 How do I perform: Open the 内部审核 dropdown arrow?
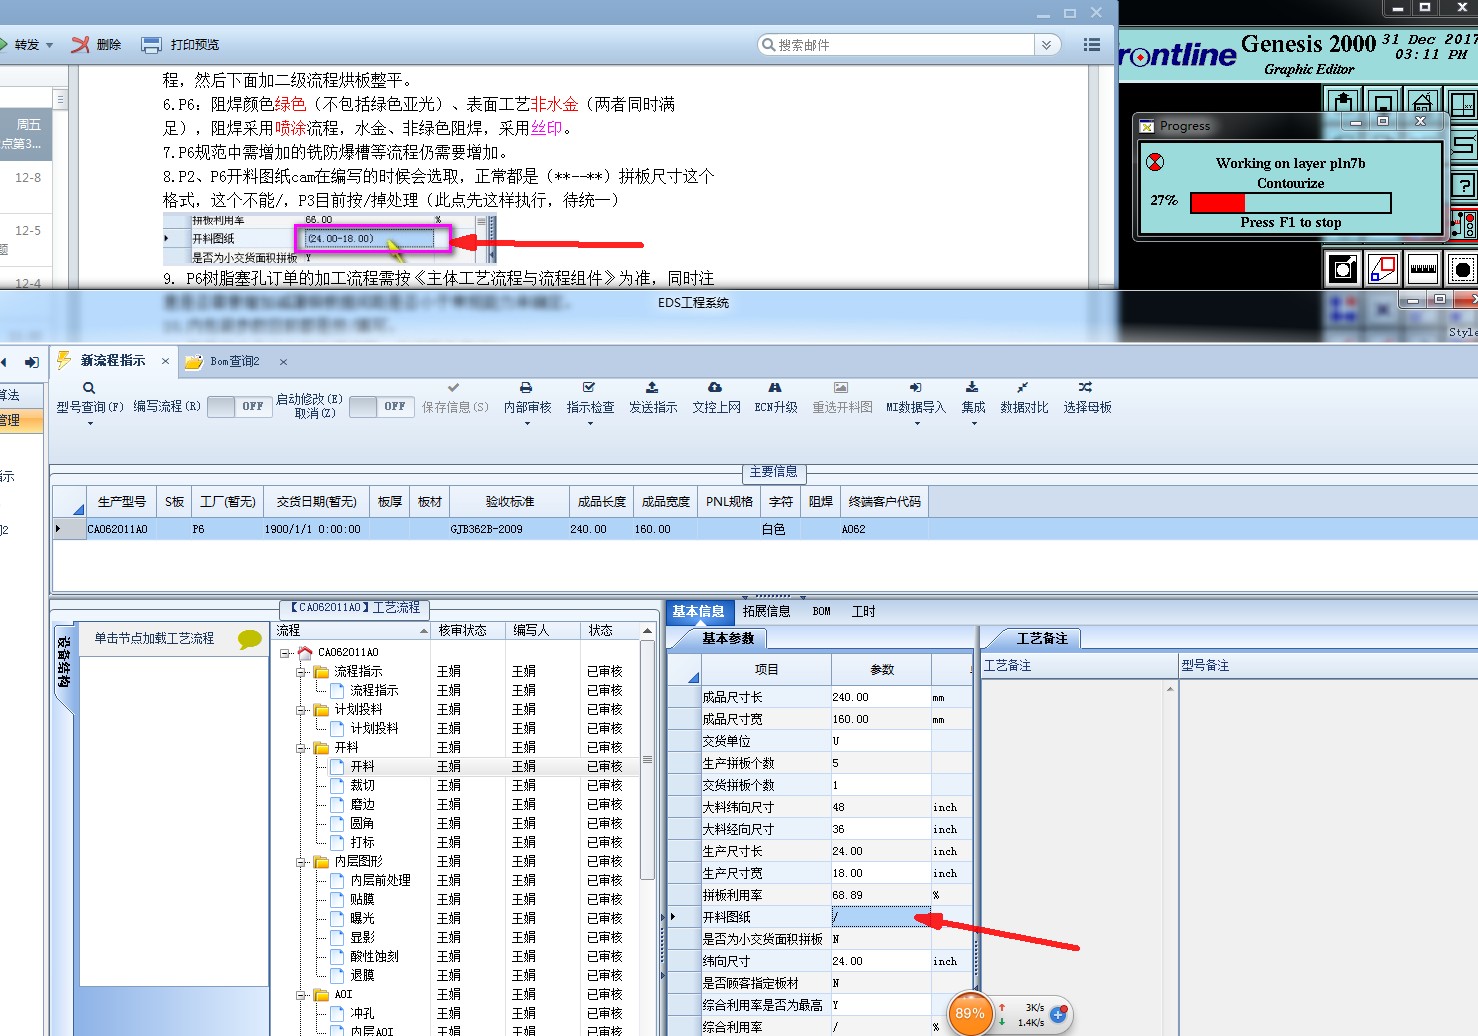pyautogui.click(x=527, y=423)
